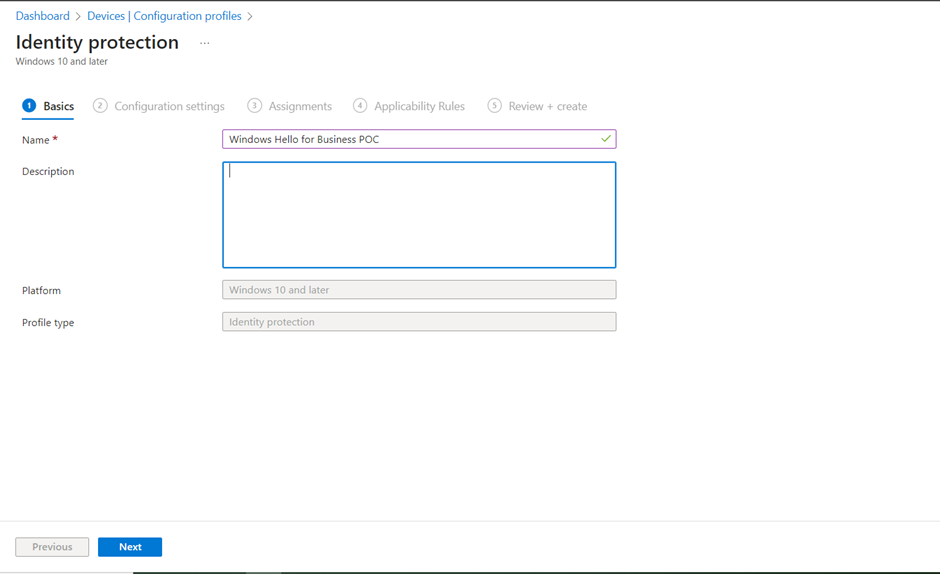Click the green validation checkmark in Name
Image resolution: width=940 pixels, height=574 pixels.
click(x=606, y=139)
